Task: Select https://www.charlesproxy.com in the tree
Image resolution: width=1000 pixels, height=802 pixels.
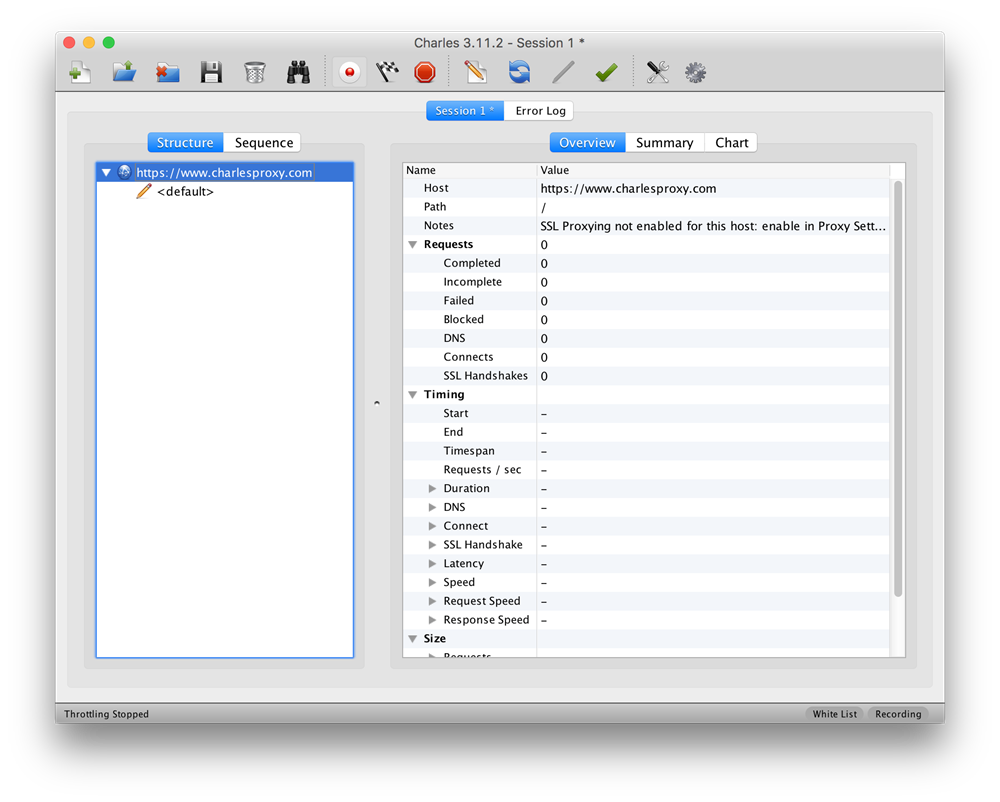Action: point(224,172)
